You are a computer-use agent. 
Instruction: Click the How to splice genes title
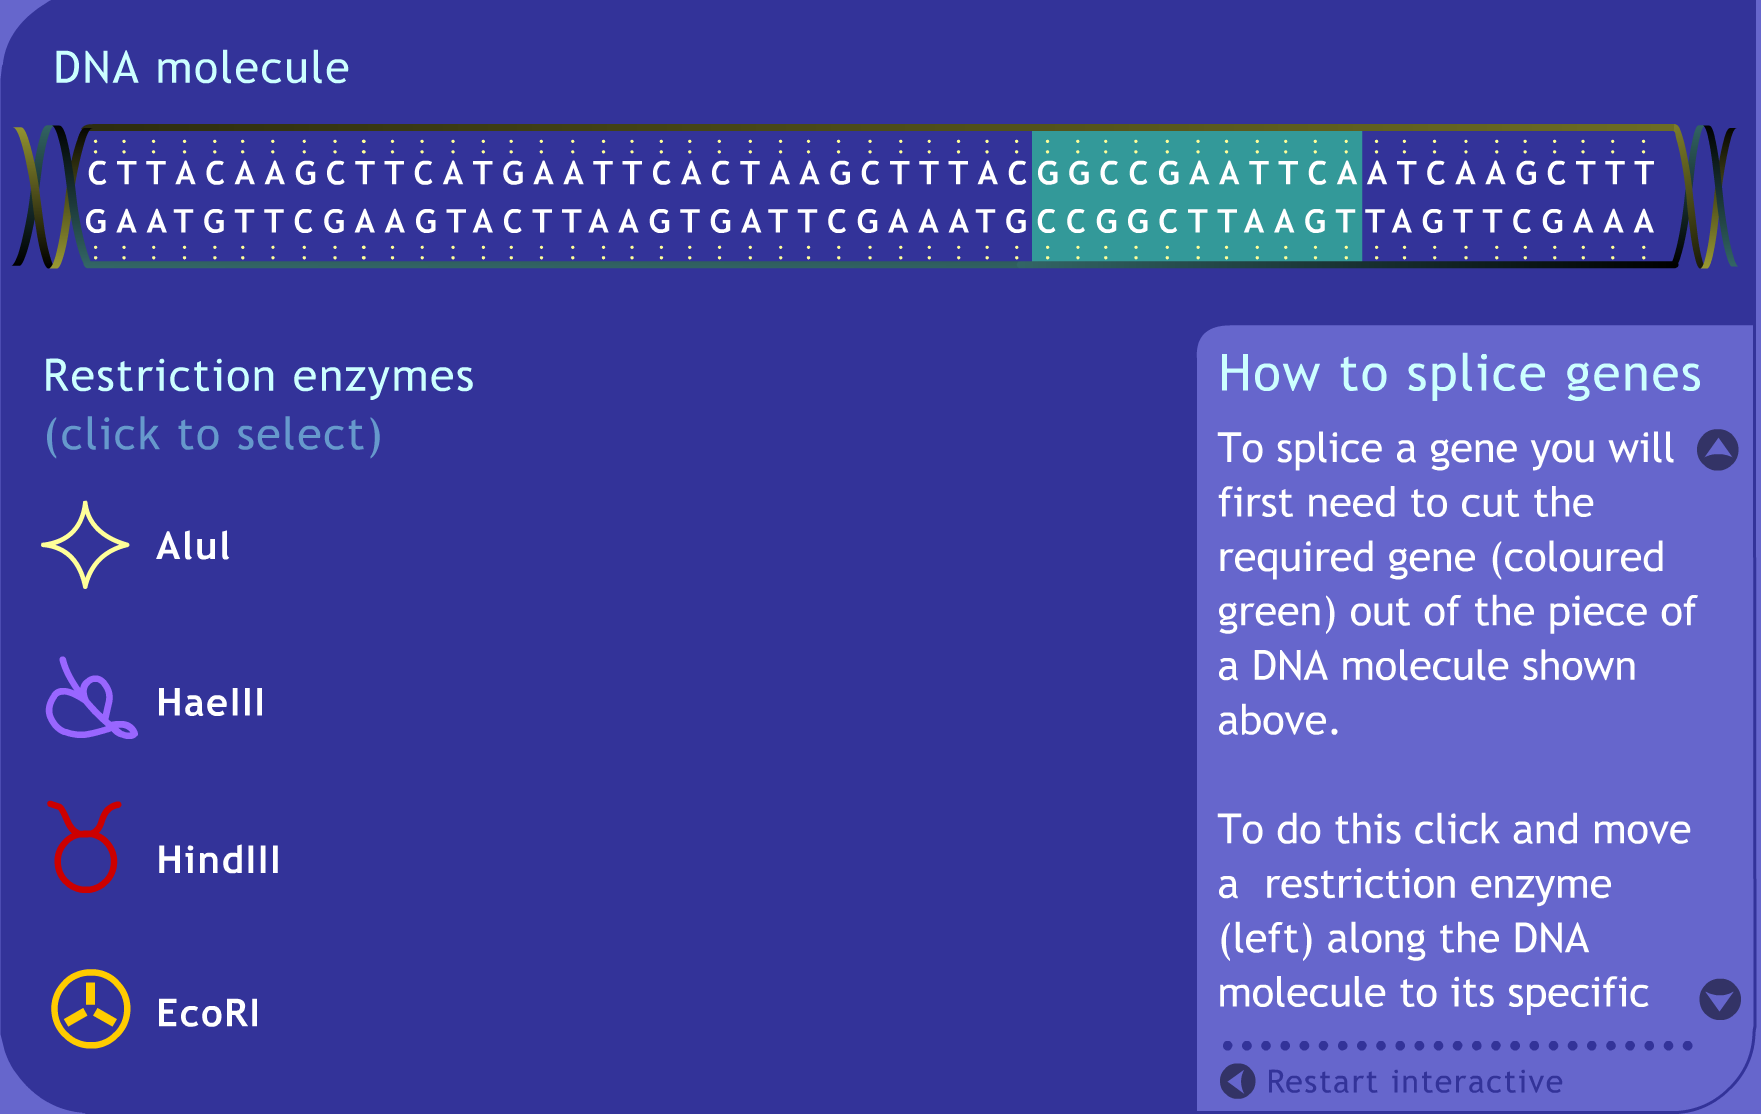pyautogui.click(x=1459, y=375)
